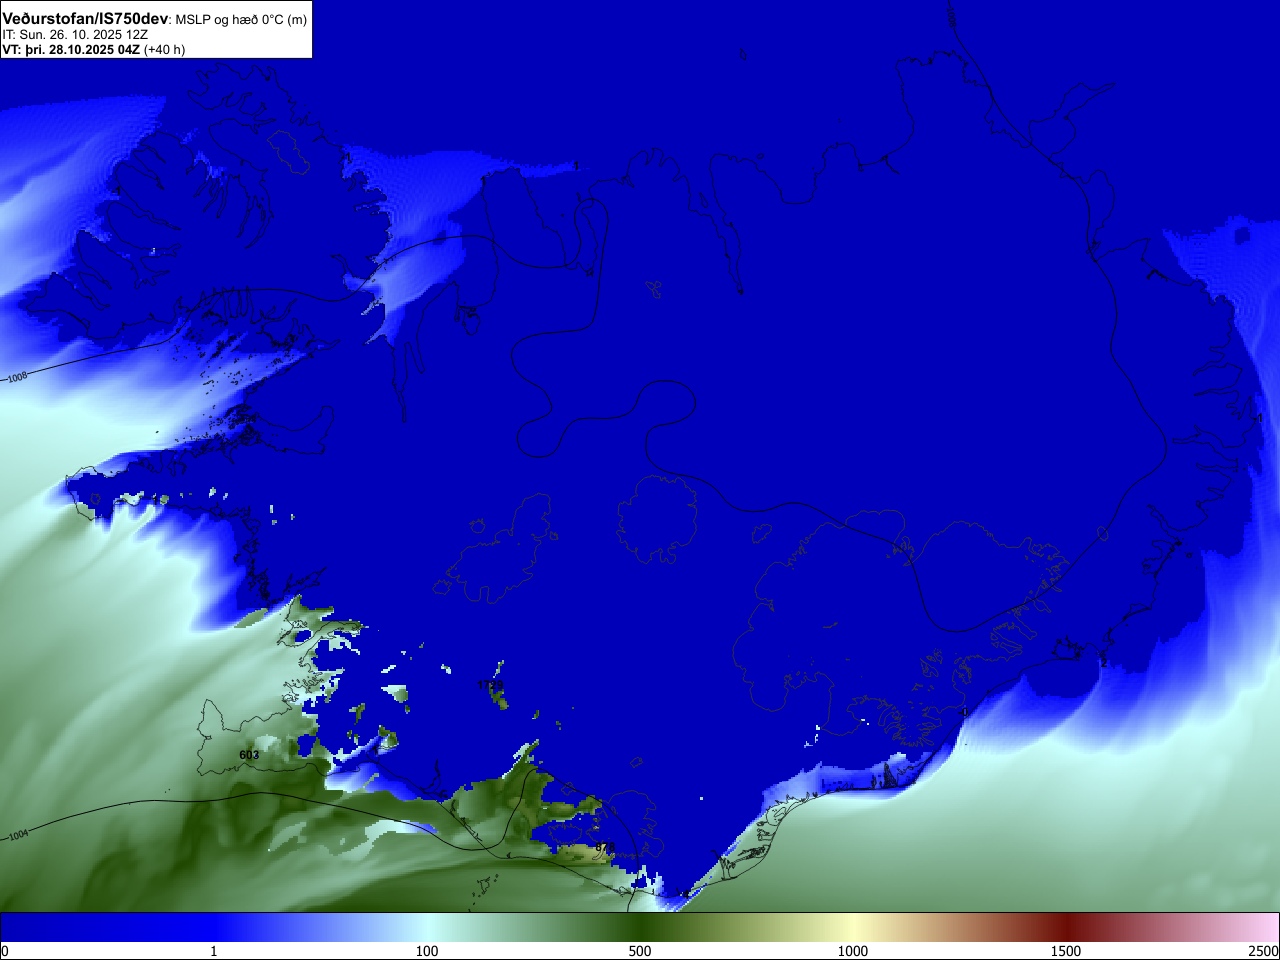This screenshot has width=1280, height=960.
Task: Click the '878' height value on map
Action: click(605, 847)
